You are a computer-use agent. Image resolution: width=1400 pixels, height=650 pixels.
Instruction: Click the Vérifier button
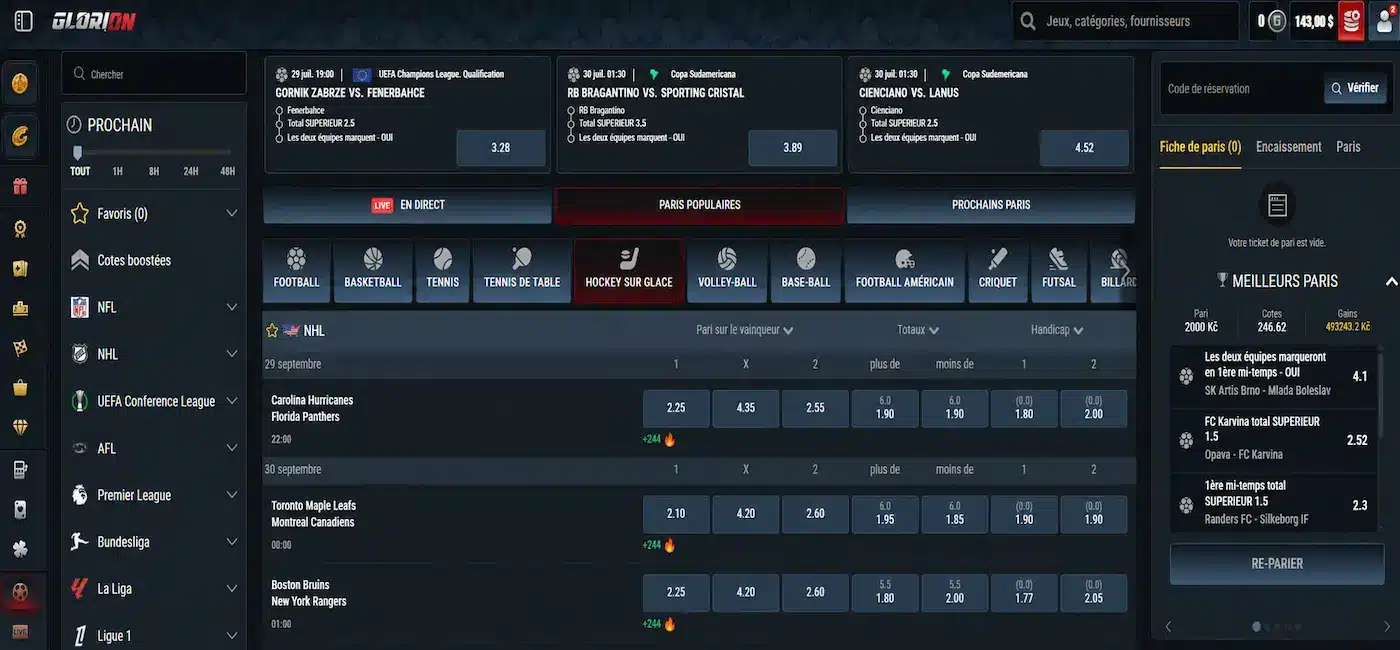[x=1355, y=88]
